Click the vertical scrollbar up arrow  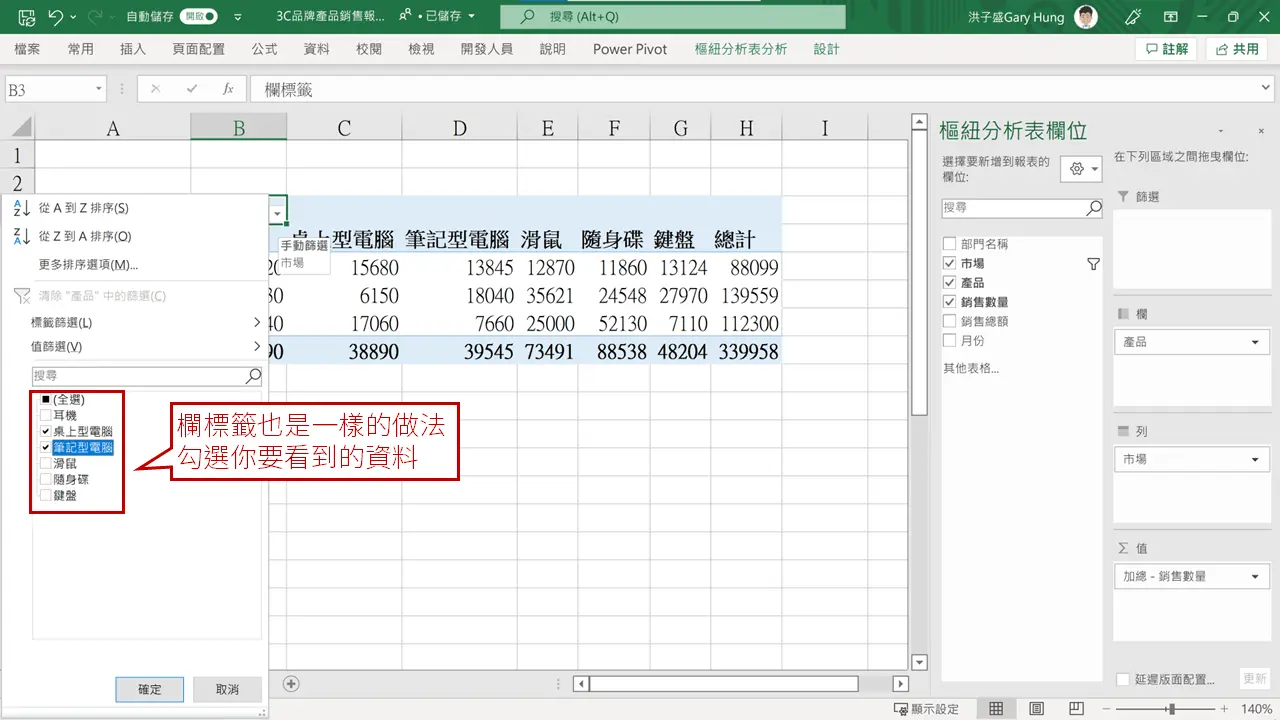pos(920,122)
